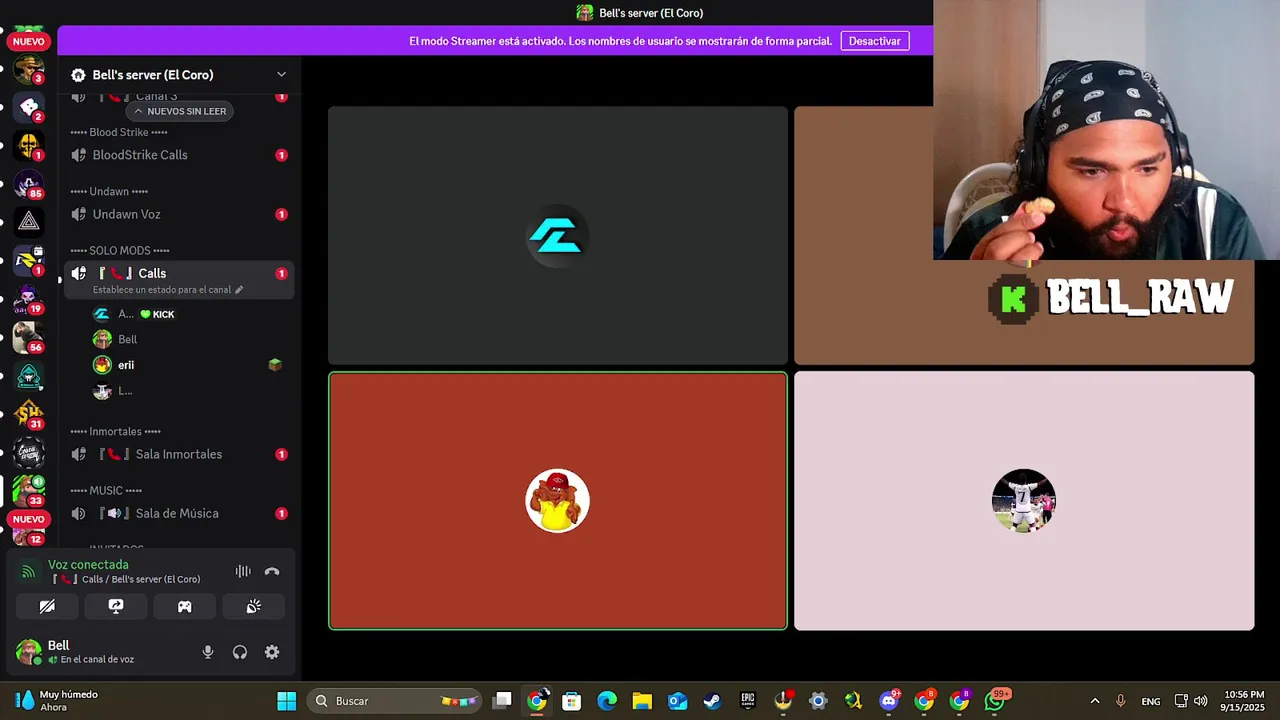Focus the pink tile with soccer player avatar
Image resolution: width=1280 pixels, height=720 pixels.
click(x=1024, y=501)
